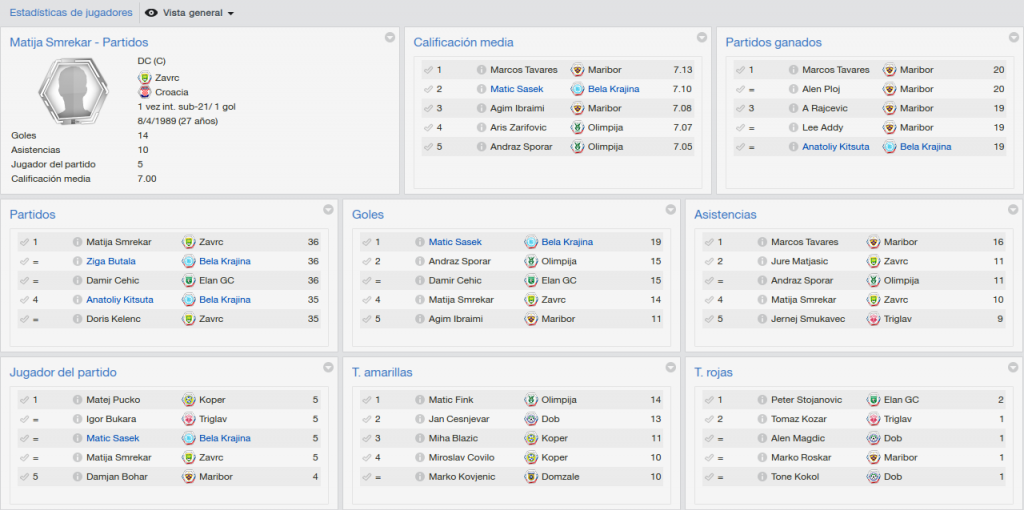Open Anatoliy Kitsuta link in Partidos ganados
This screenshot has height=510, width=1024.
click(x=836, y=147)
